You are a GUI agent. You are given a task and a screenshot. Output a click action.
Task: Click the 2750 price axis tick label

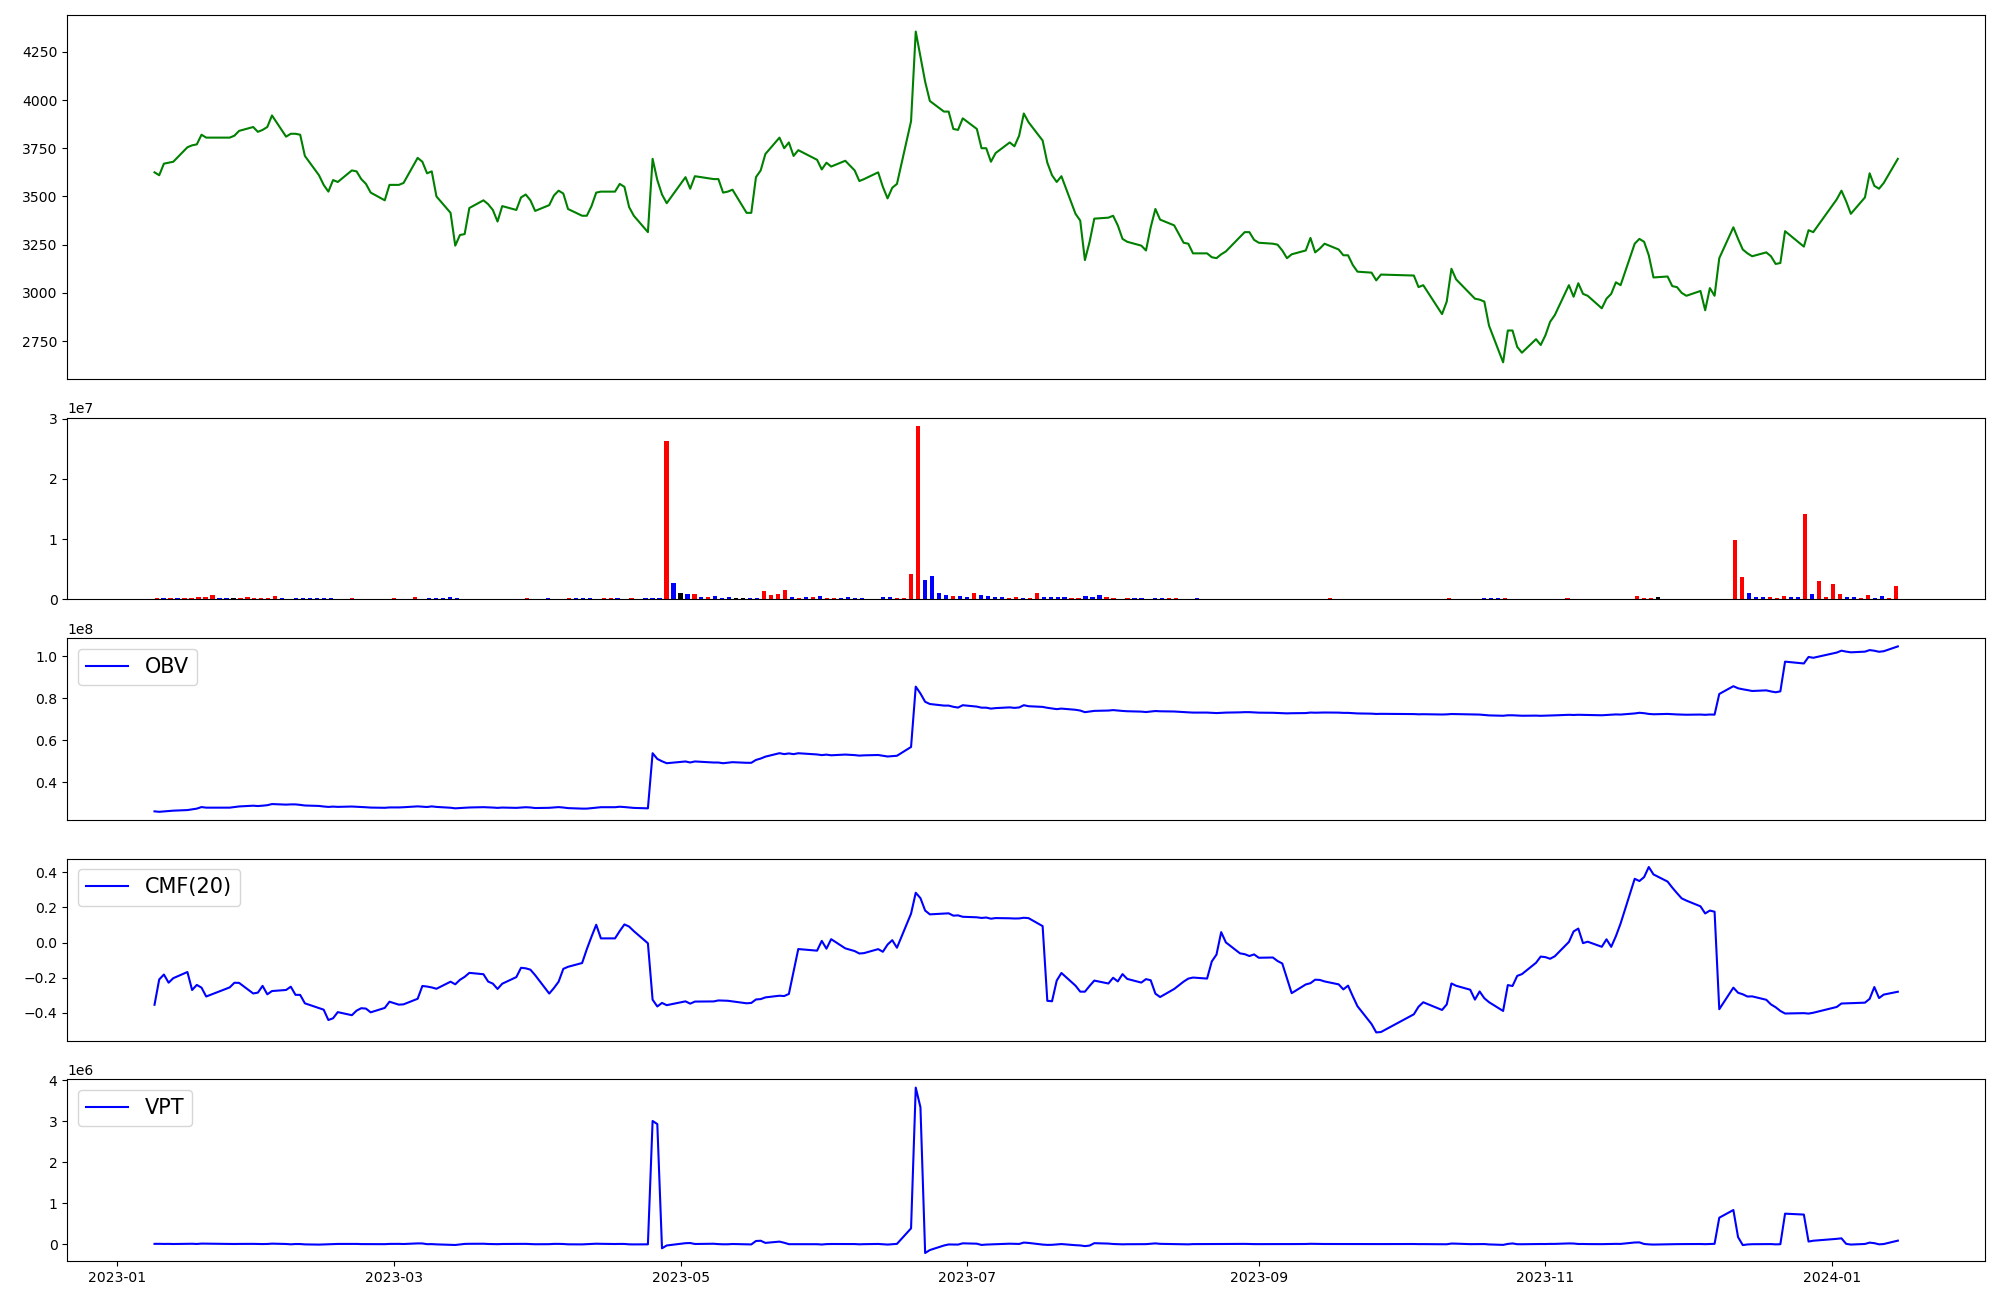(40, 342)
